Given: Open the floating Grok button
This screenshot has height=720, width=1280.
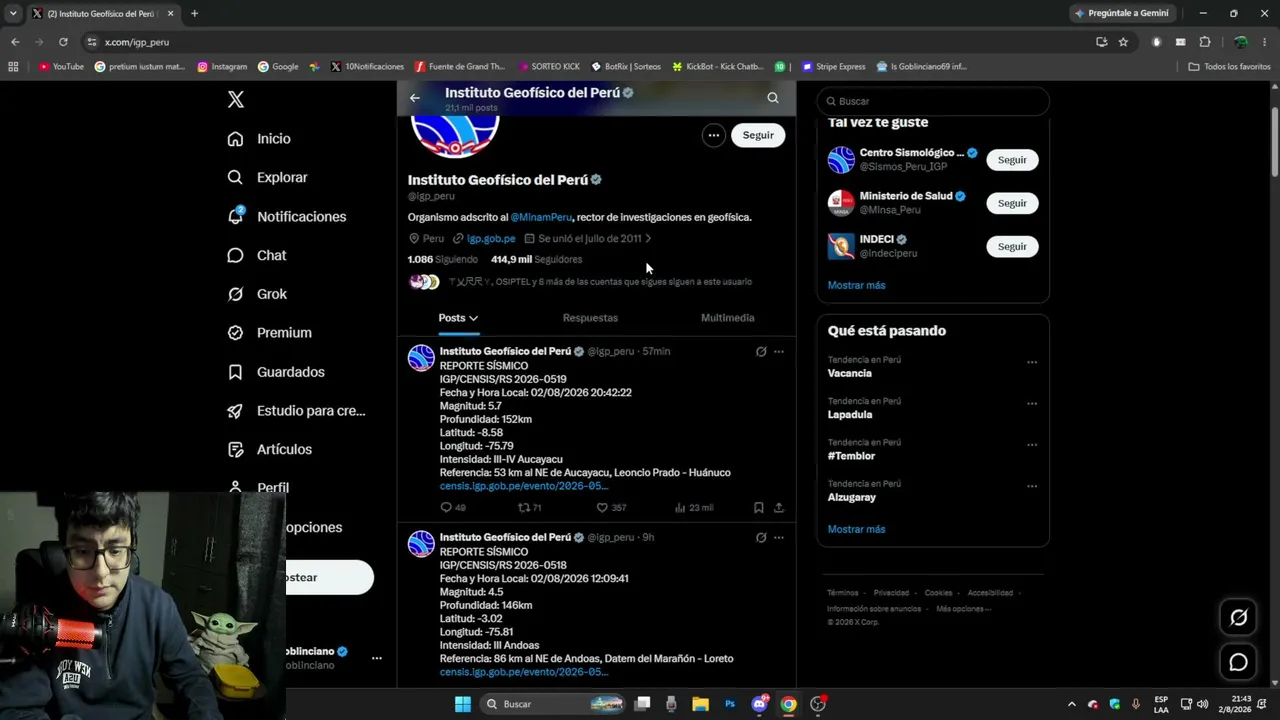Looking at the screenshot, I should 1238,618.
